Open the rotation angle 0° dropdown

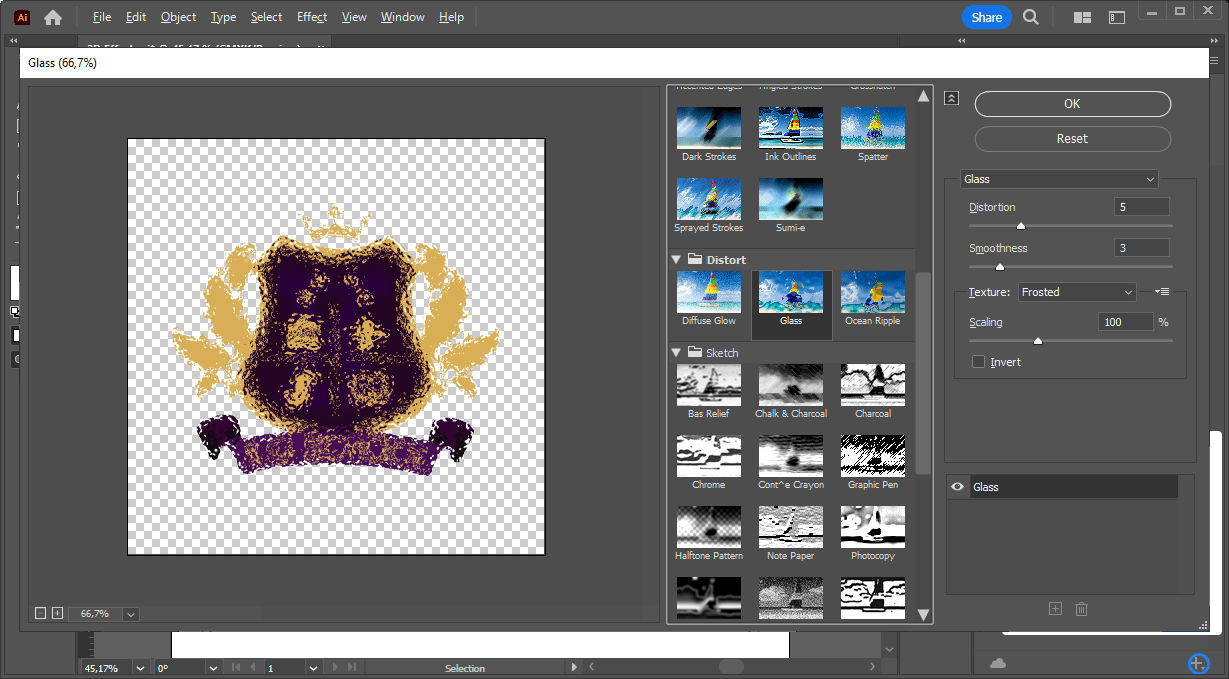213,668
